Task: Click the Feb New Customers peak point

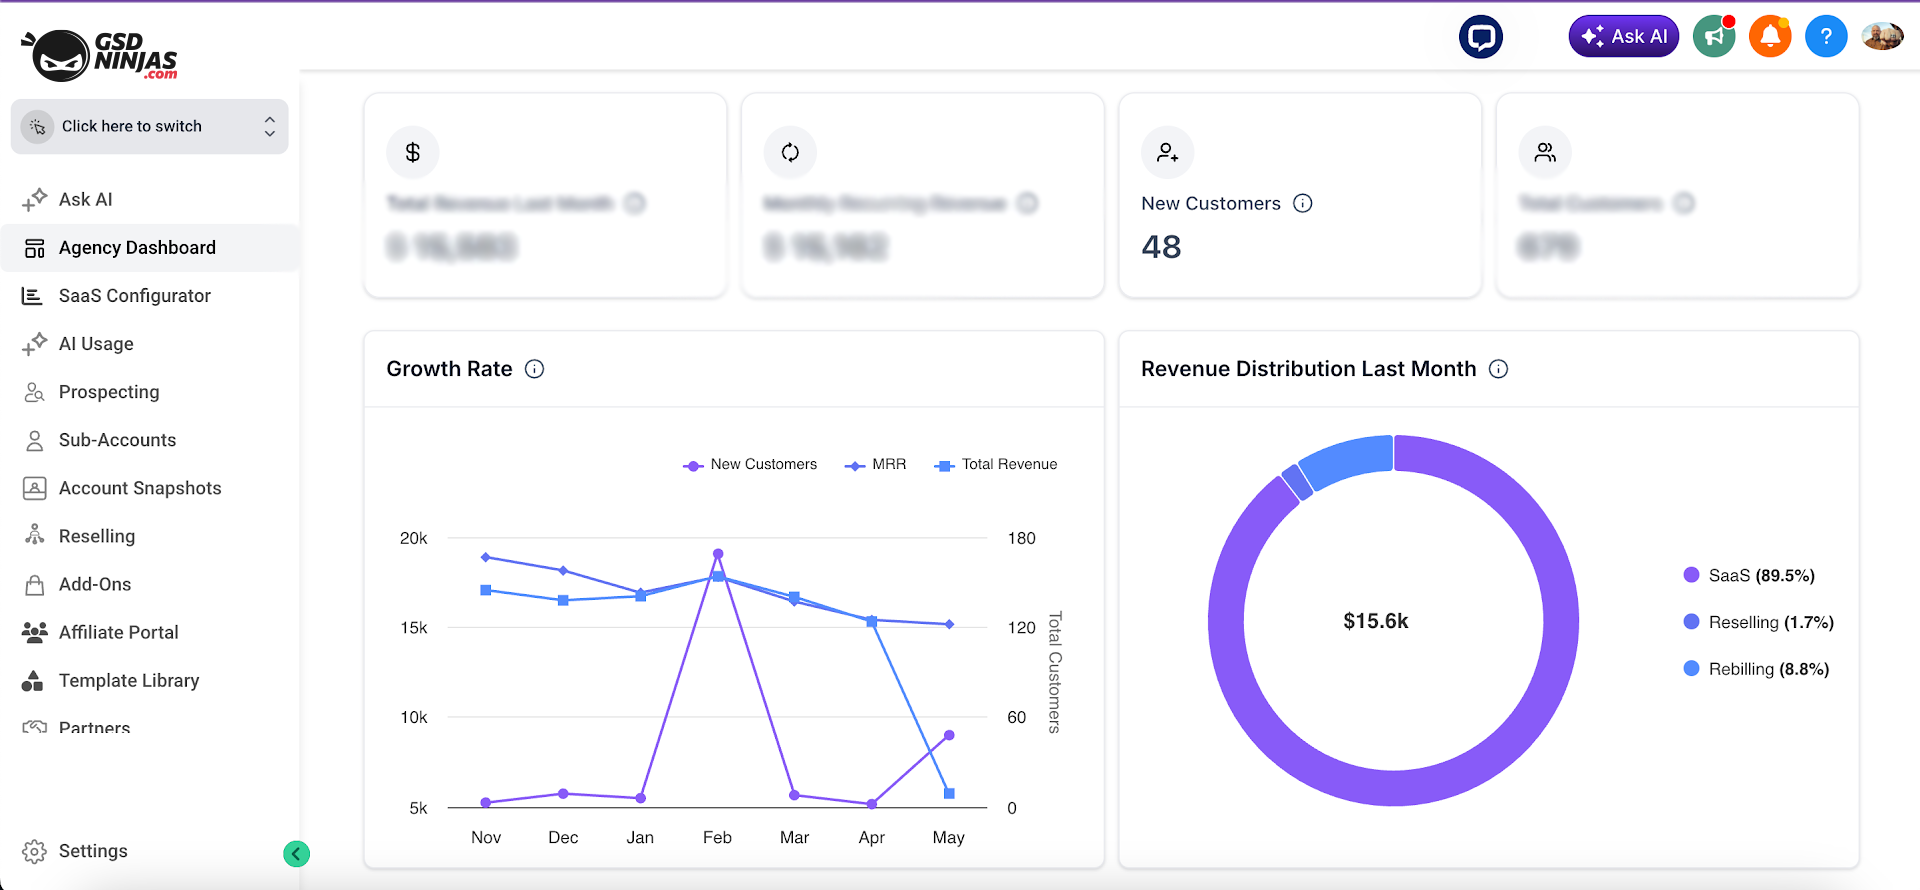Action: pos(718,553)
